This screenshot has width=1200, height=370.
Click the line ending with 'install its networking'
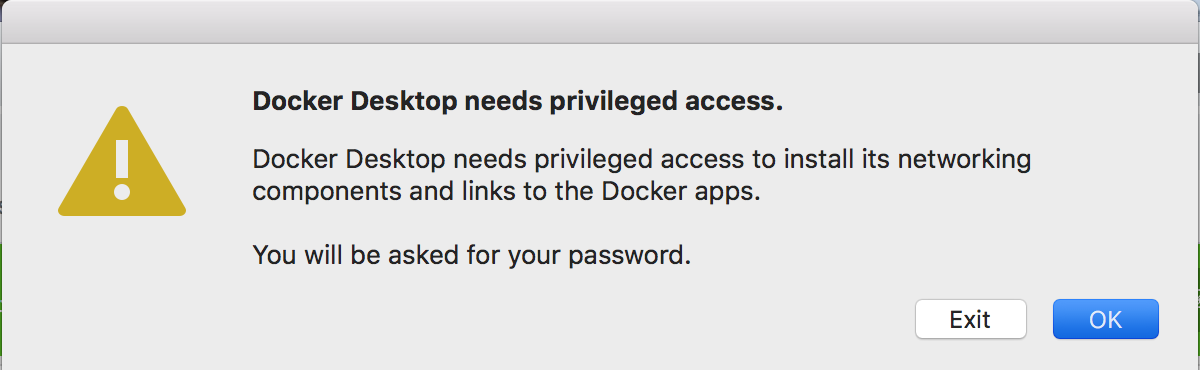coord(641,160)
